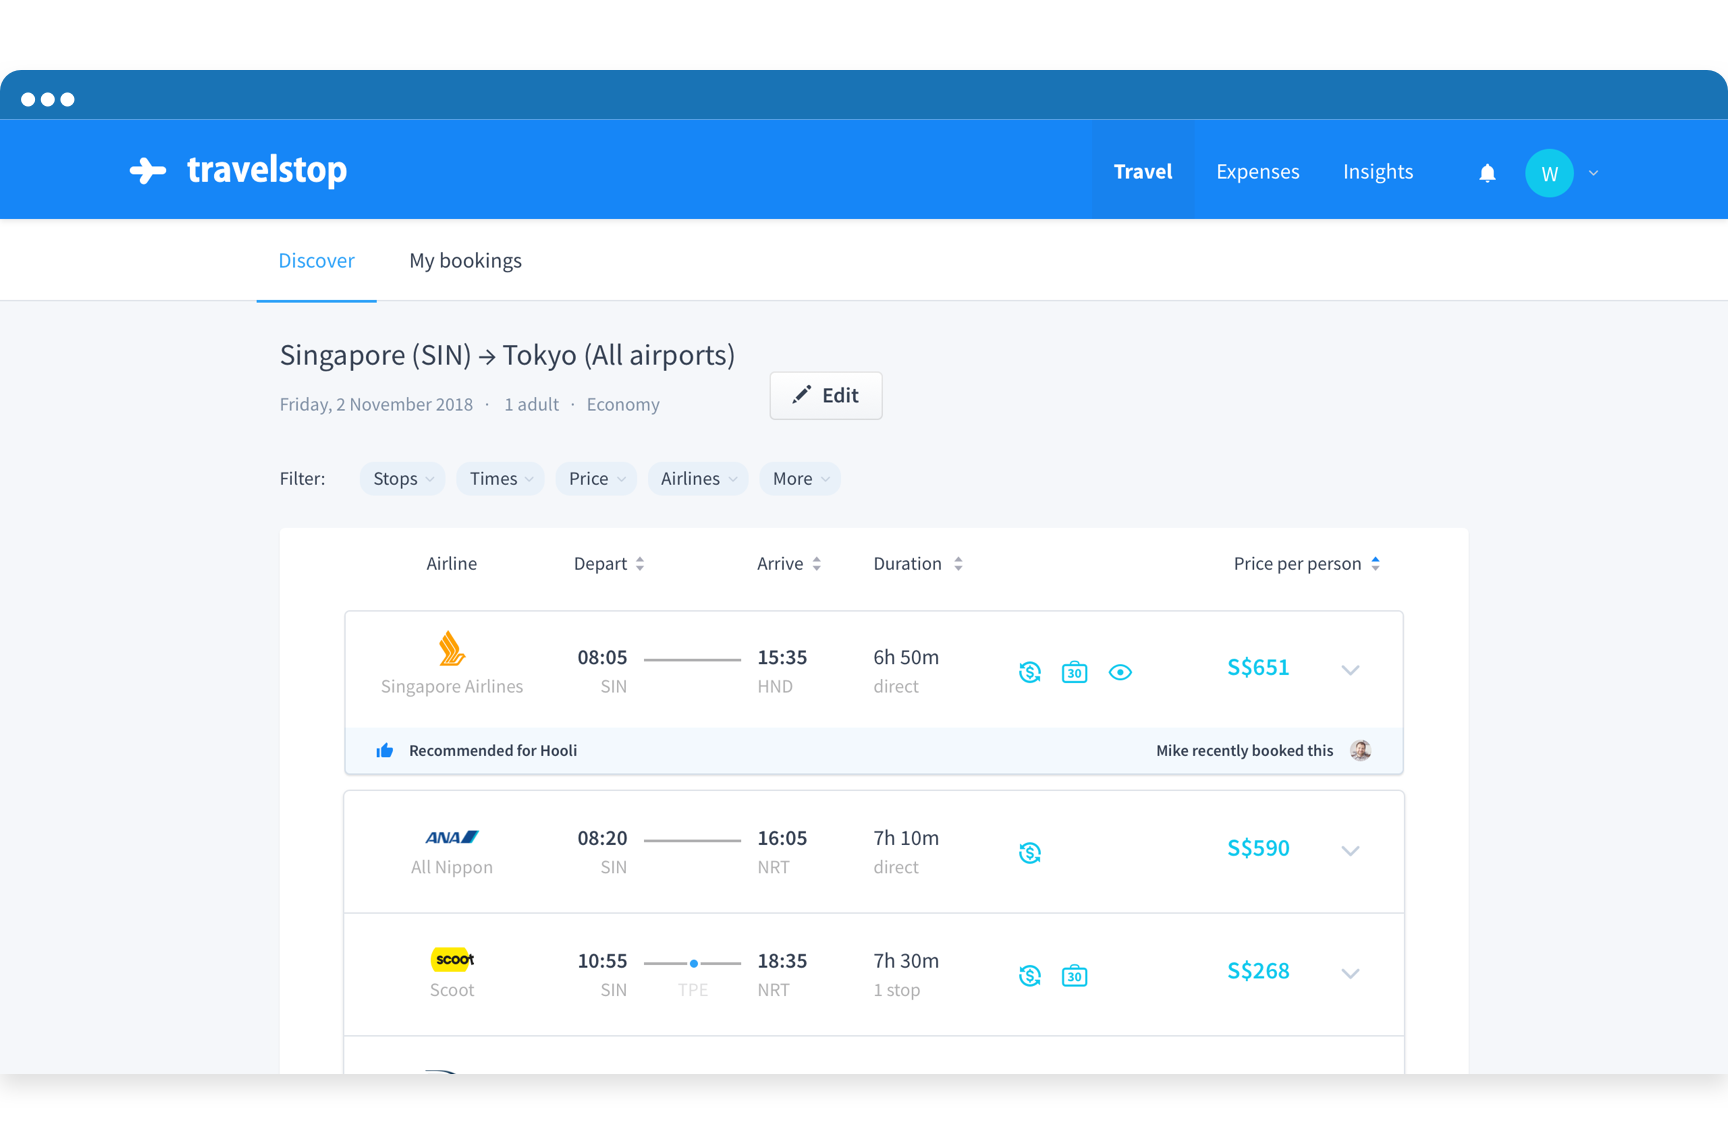Click the 7h 10m duration
Image resolution: width=1728 pixels, height=1144 pixels.
(x=906, y=839)
